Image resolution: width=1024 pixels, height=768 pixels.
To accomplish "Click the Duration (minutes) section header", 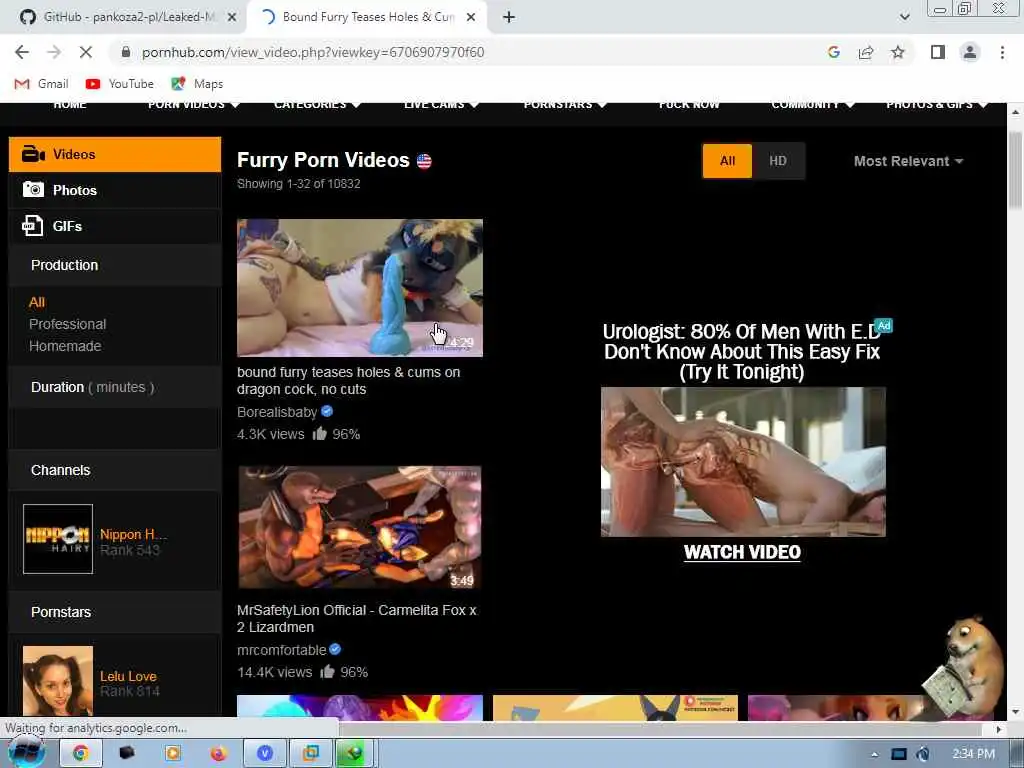I will [x=115, y=387].
